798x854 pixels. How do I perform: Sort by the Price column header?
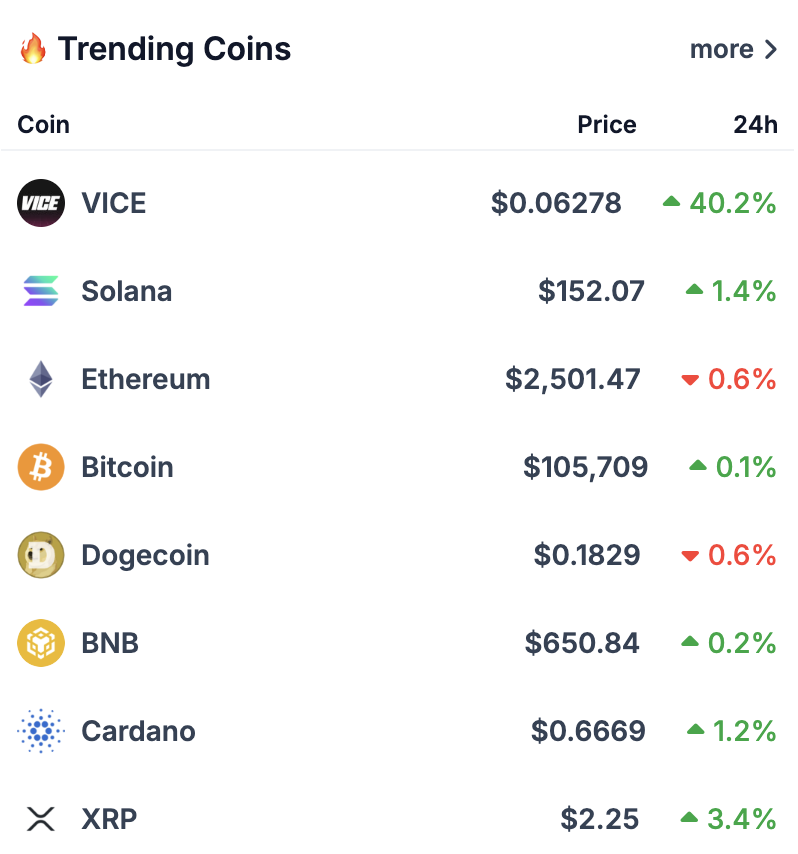(607, 125)
